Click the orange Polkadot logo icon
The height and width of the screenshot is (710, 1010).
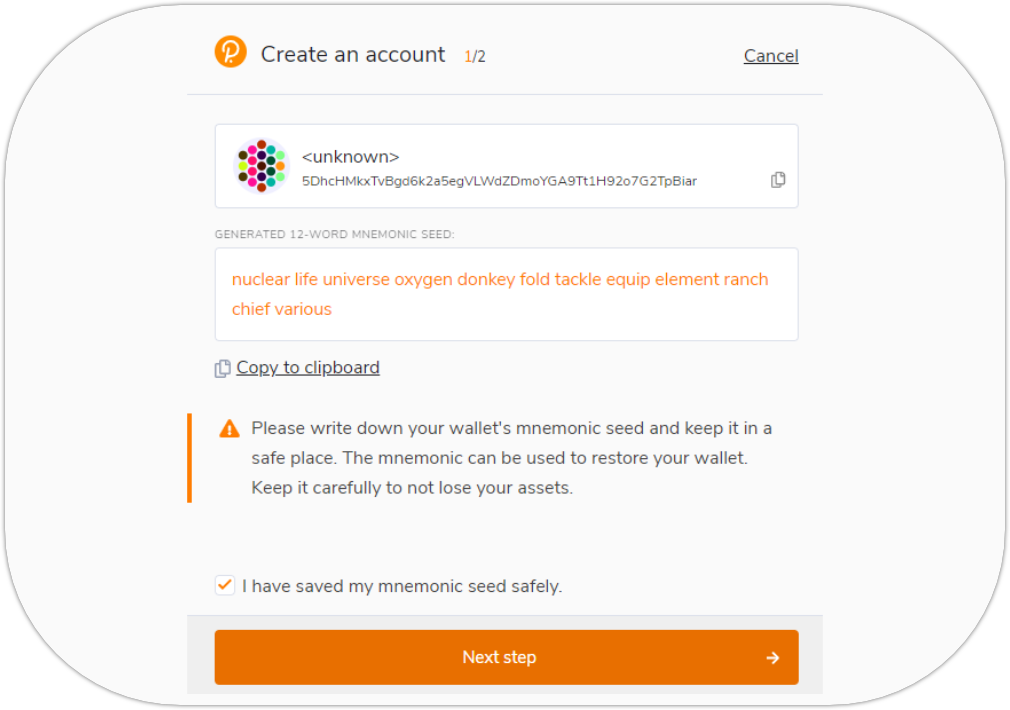click(230, 52)
